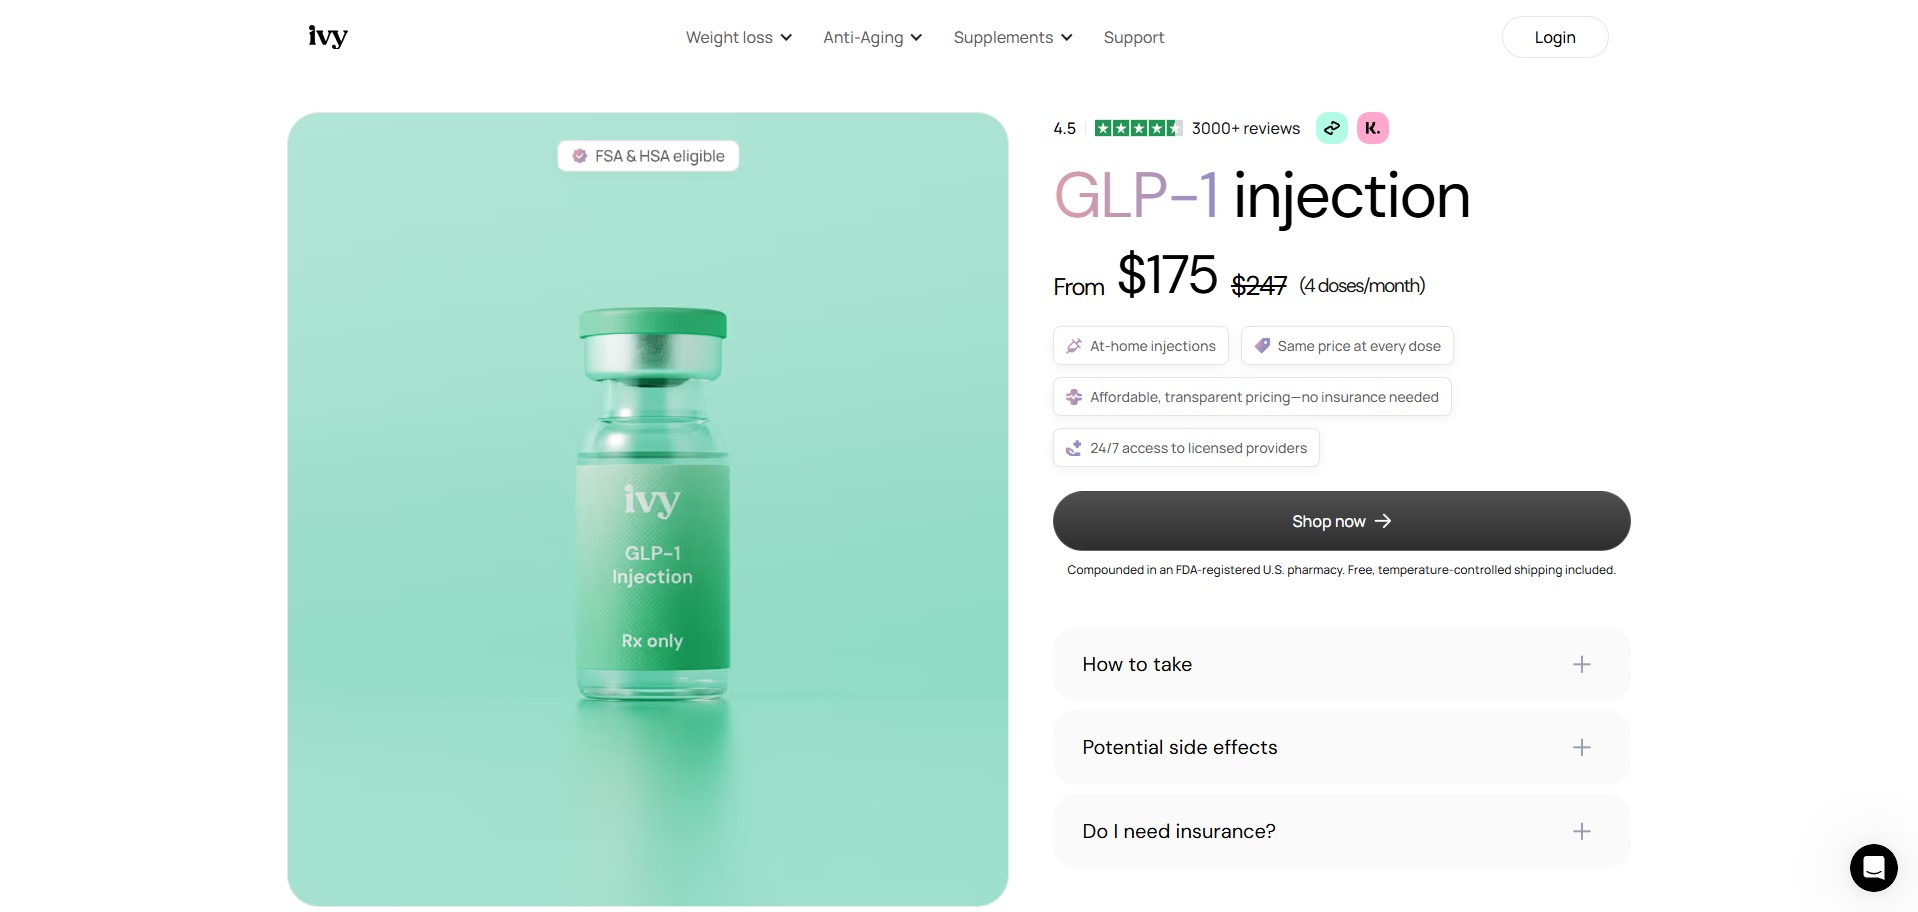
Task: Open the Weight loss dropdown menu
Action: point(738,37)
